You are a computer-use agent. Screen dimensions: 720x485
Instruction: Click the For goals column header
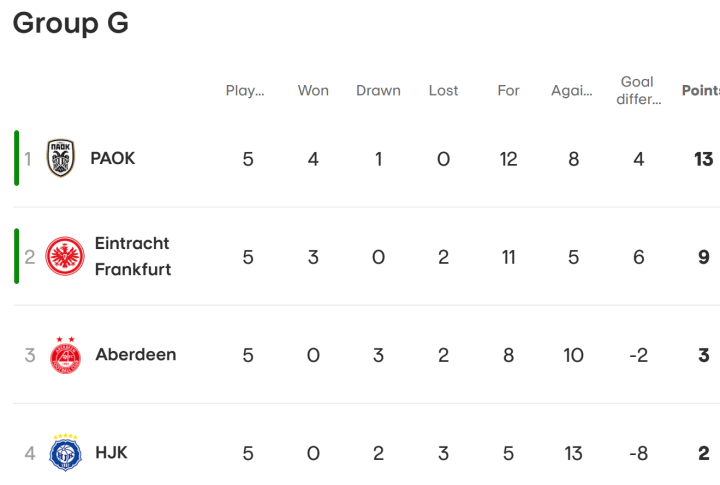508,91
